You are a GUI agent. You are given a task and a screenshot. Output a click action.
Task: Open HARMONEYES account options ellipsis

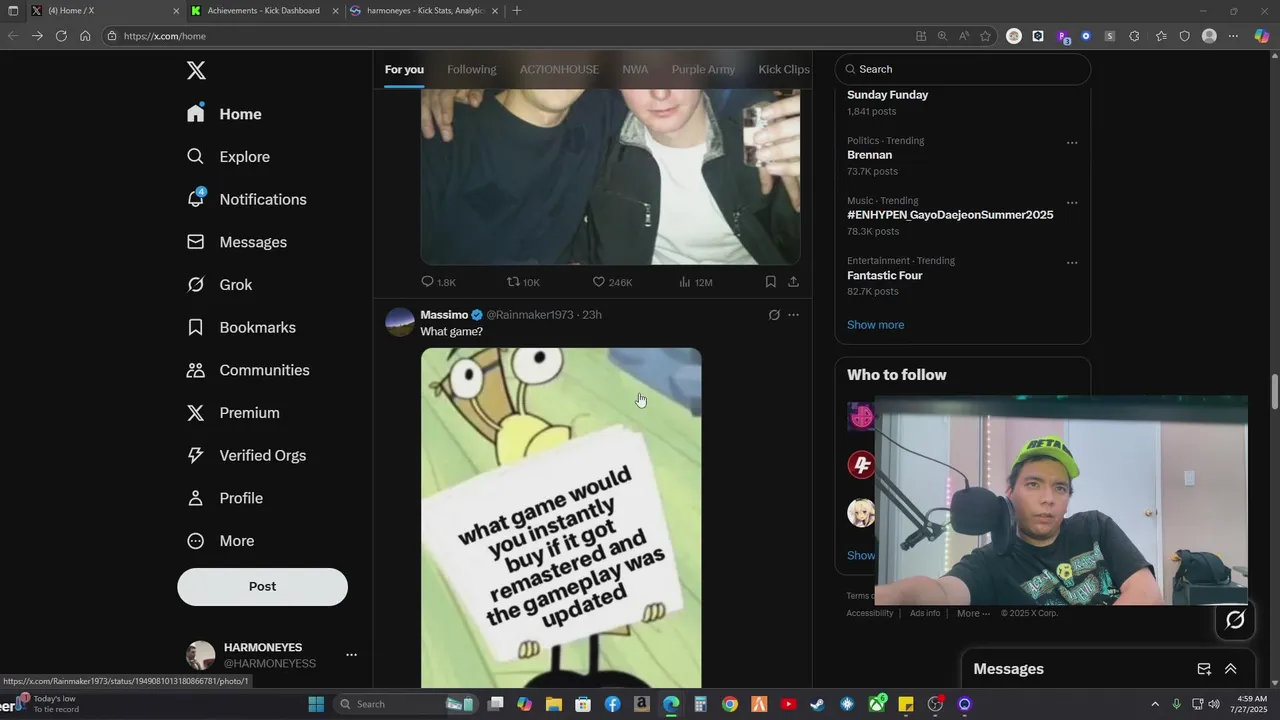point(351,655)
